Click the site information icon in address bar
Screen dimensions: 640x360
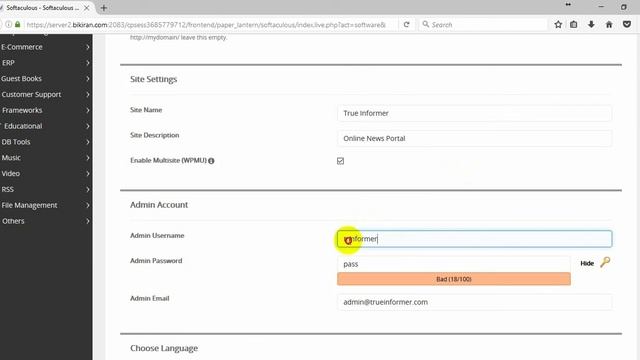pos(9,24)
